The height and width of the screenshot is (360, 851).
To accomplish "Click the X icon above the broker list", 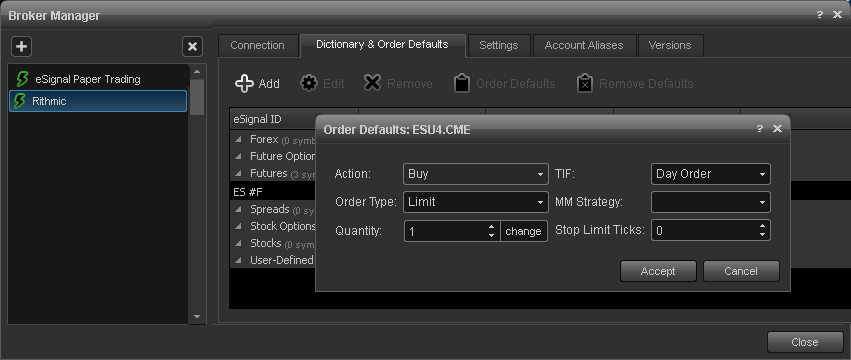I will 192,47.
